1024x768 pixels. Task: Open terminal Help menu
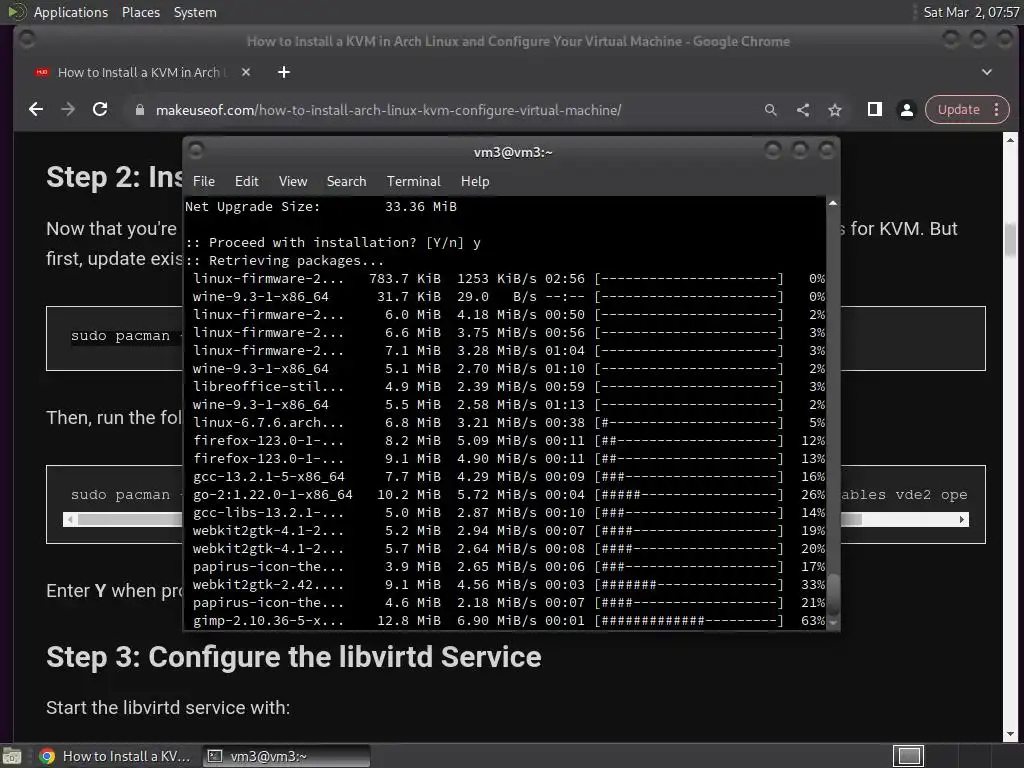point(475,181)
